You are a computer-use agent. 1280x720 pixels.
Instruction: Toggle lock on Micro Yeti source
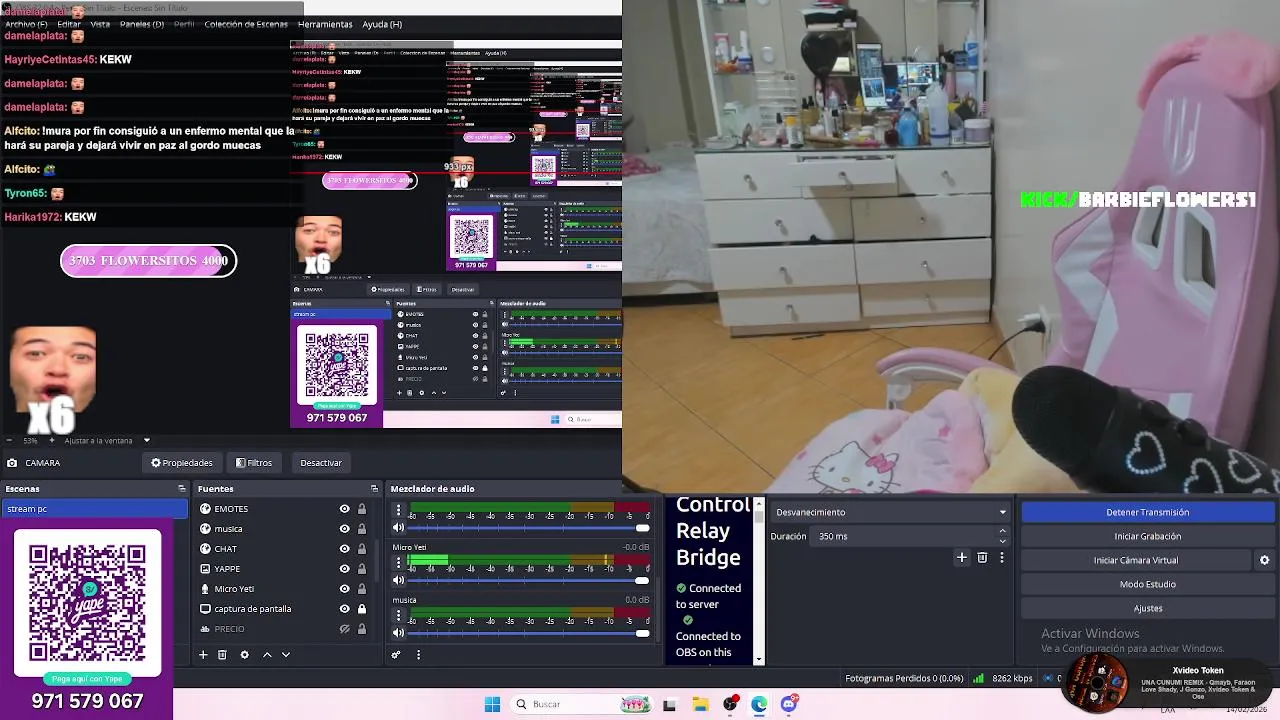pyautogui.click(x=361, y=589)
